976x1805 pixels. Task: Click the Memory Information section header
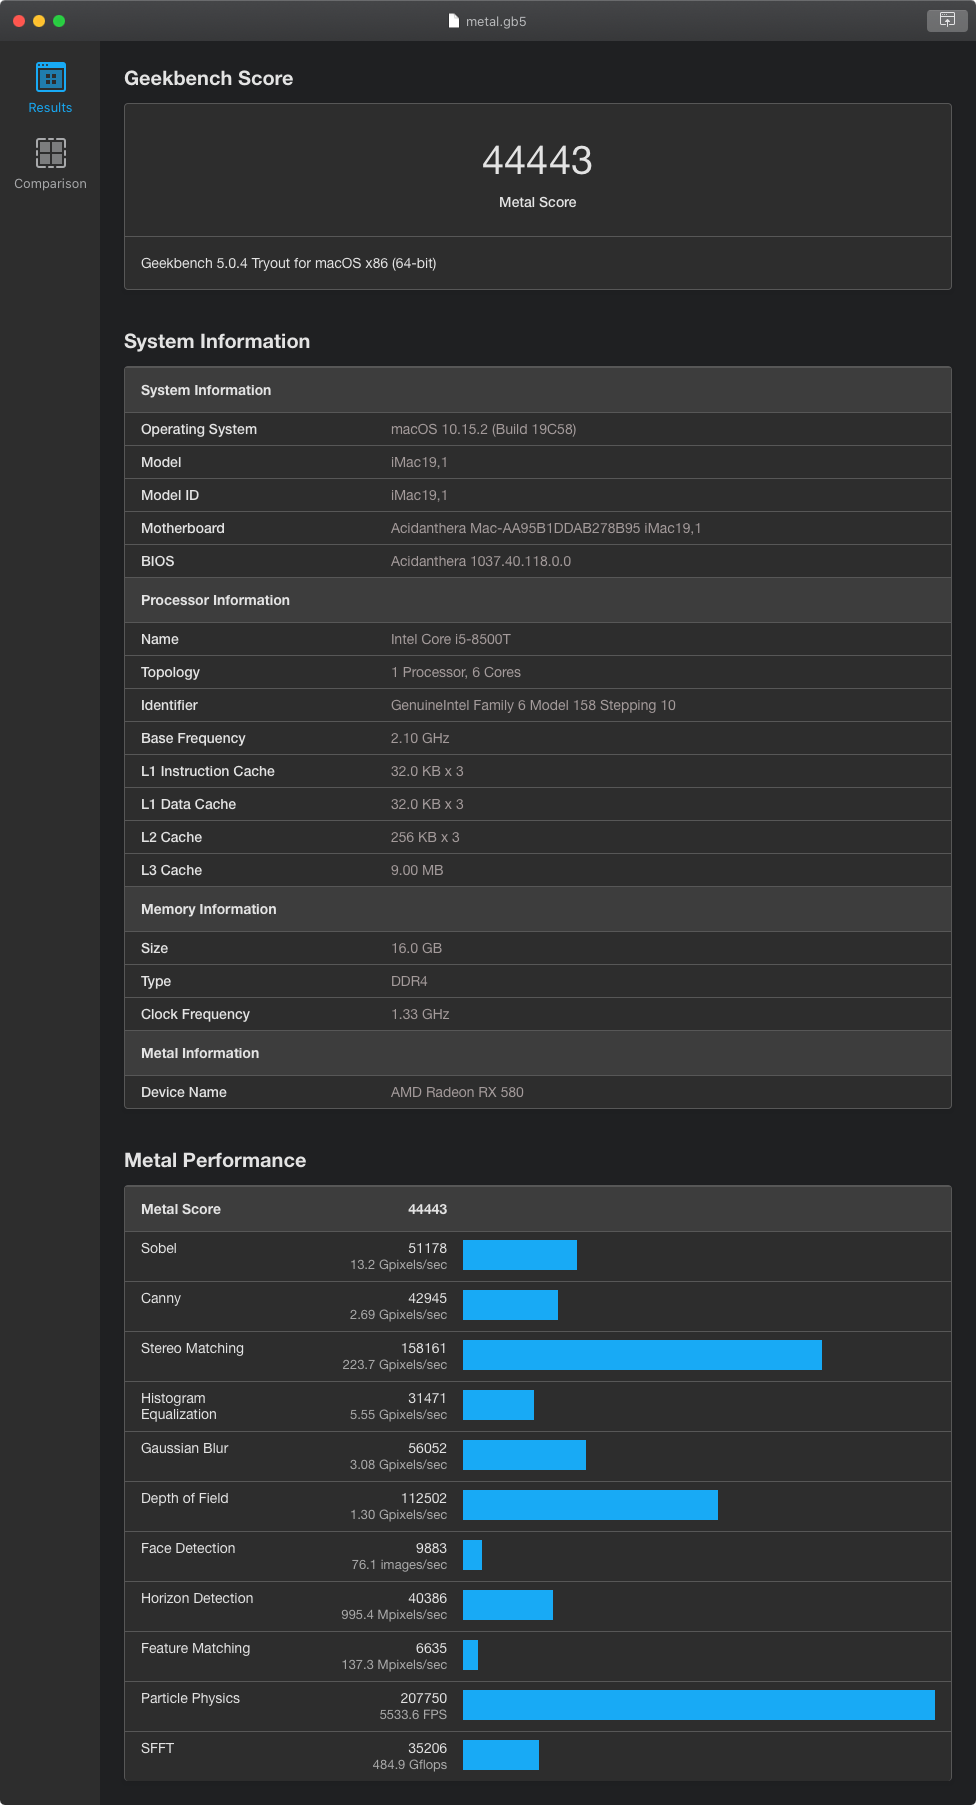tap(538, 909)
